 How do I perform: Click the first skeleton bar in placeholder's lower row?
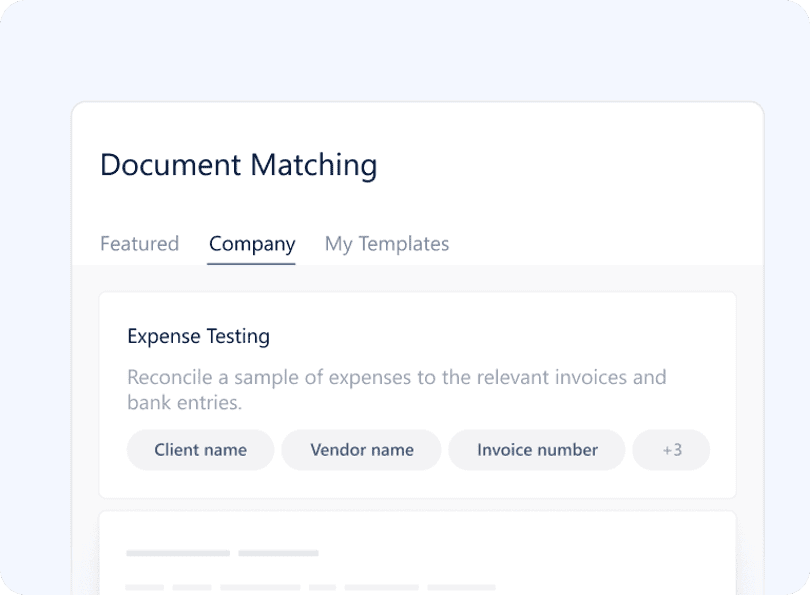[145, 587]
